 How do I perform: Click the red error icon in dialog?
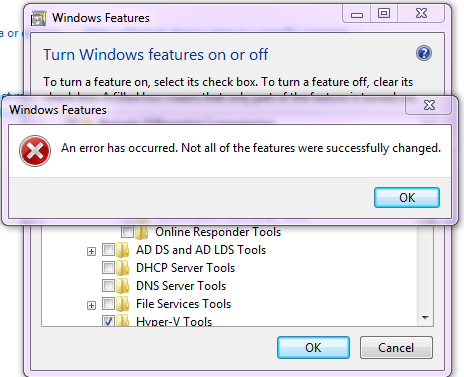(x=35, y=151)
